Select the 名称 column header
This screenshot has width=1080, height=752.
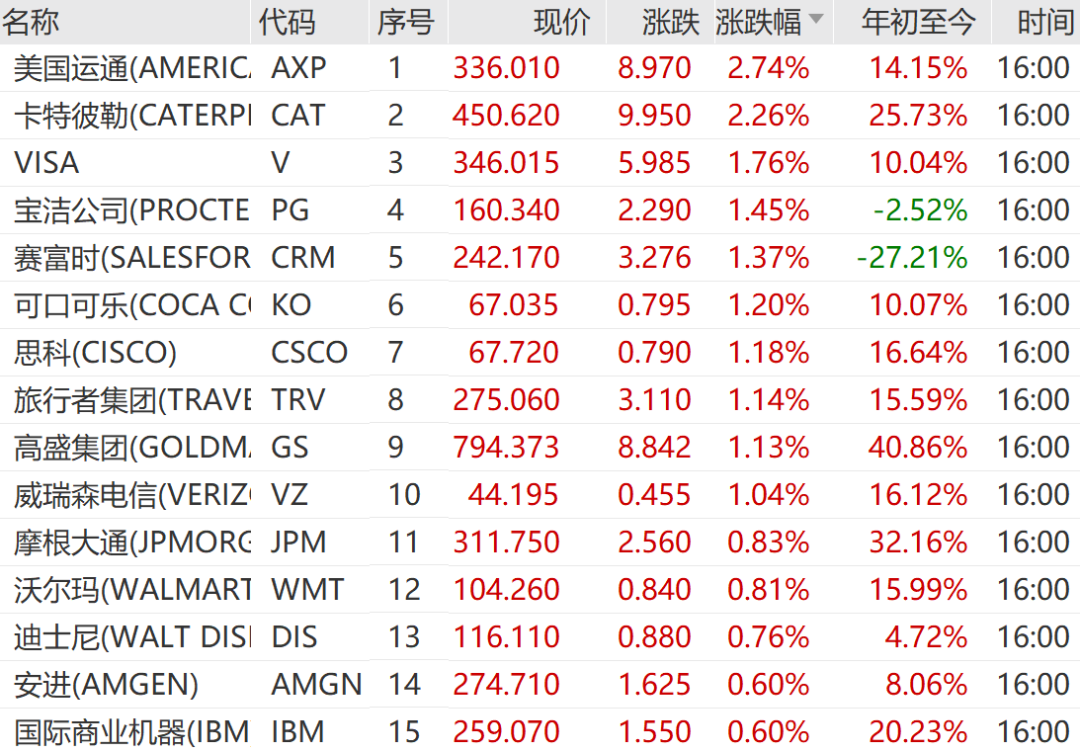pos(32,22)
